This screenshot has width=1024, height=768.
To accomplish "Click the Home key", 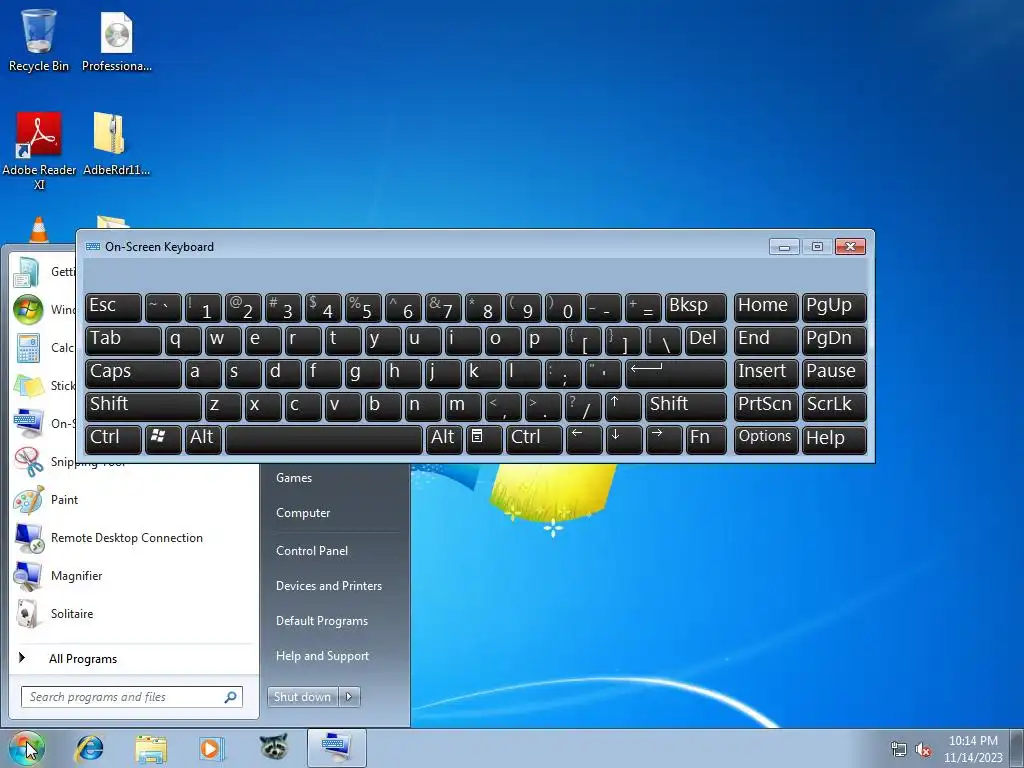I will (765, 307).
